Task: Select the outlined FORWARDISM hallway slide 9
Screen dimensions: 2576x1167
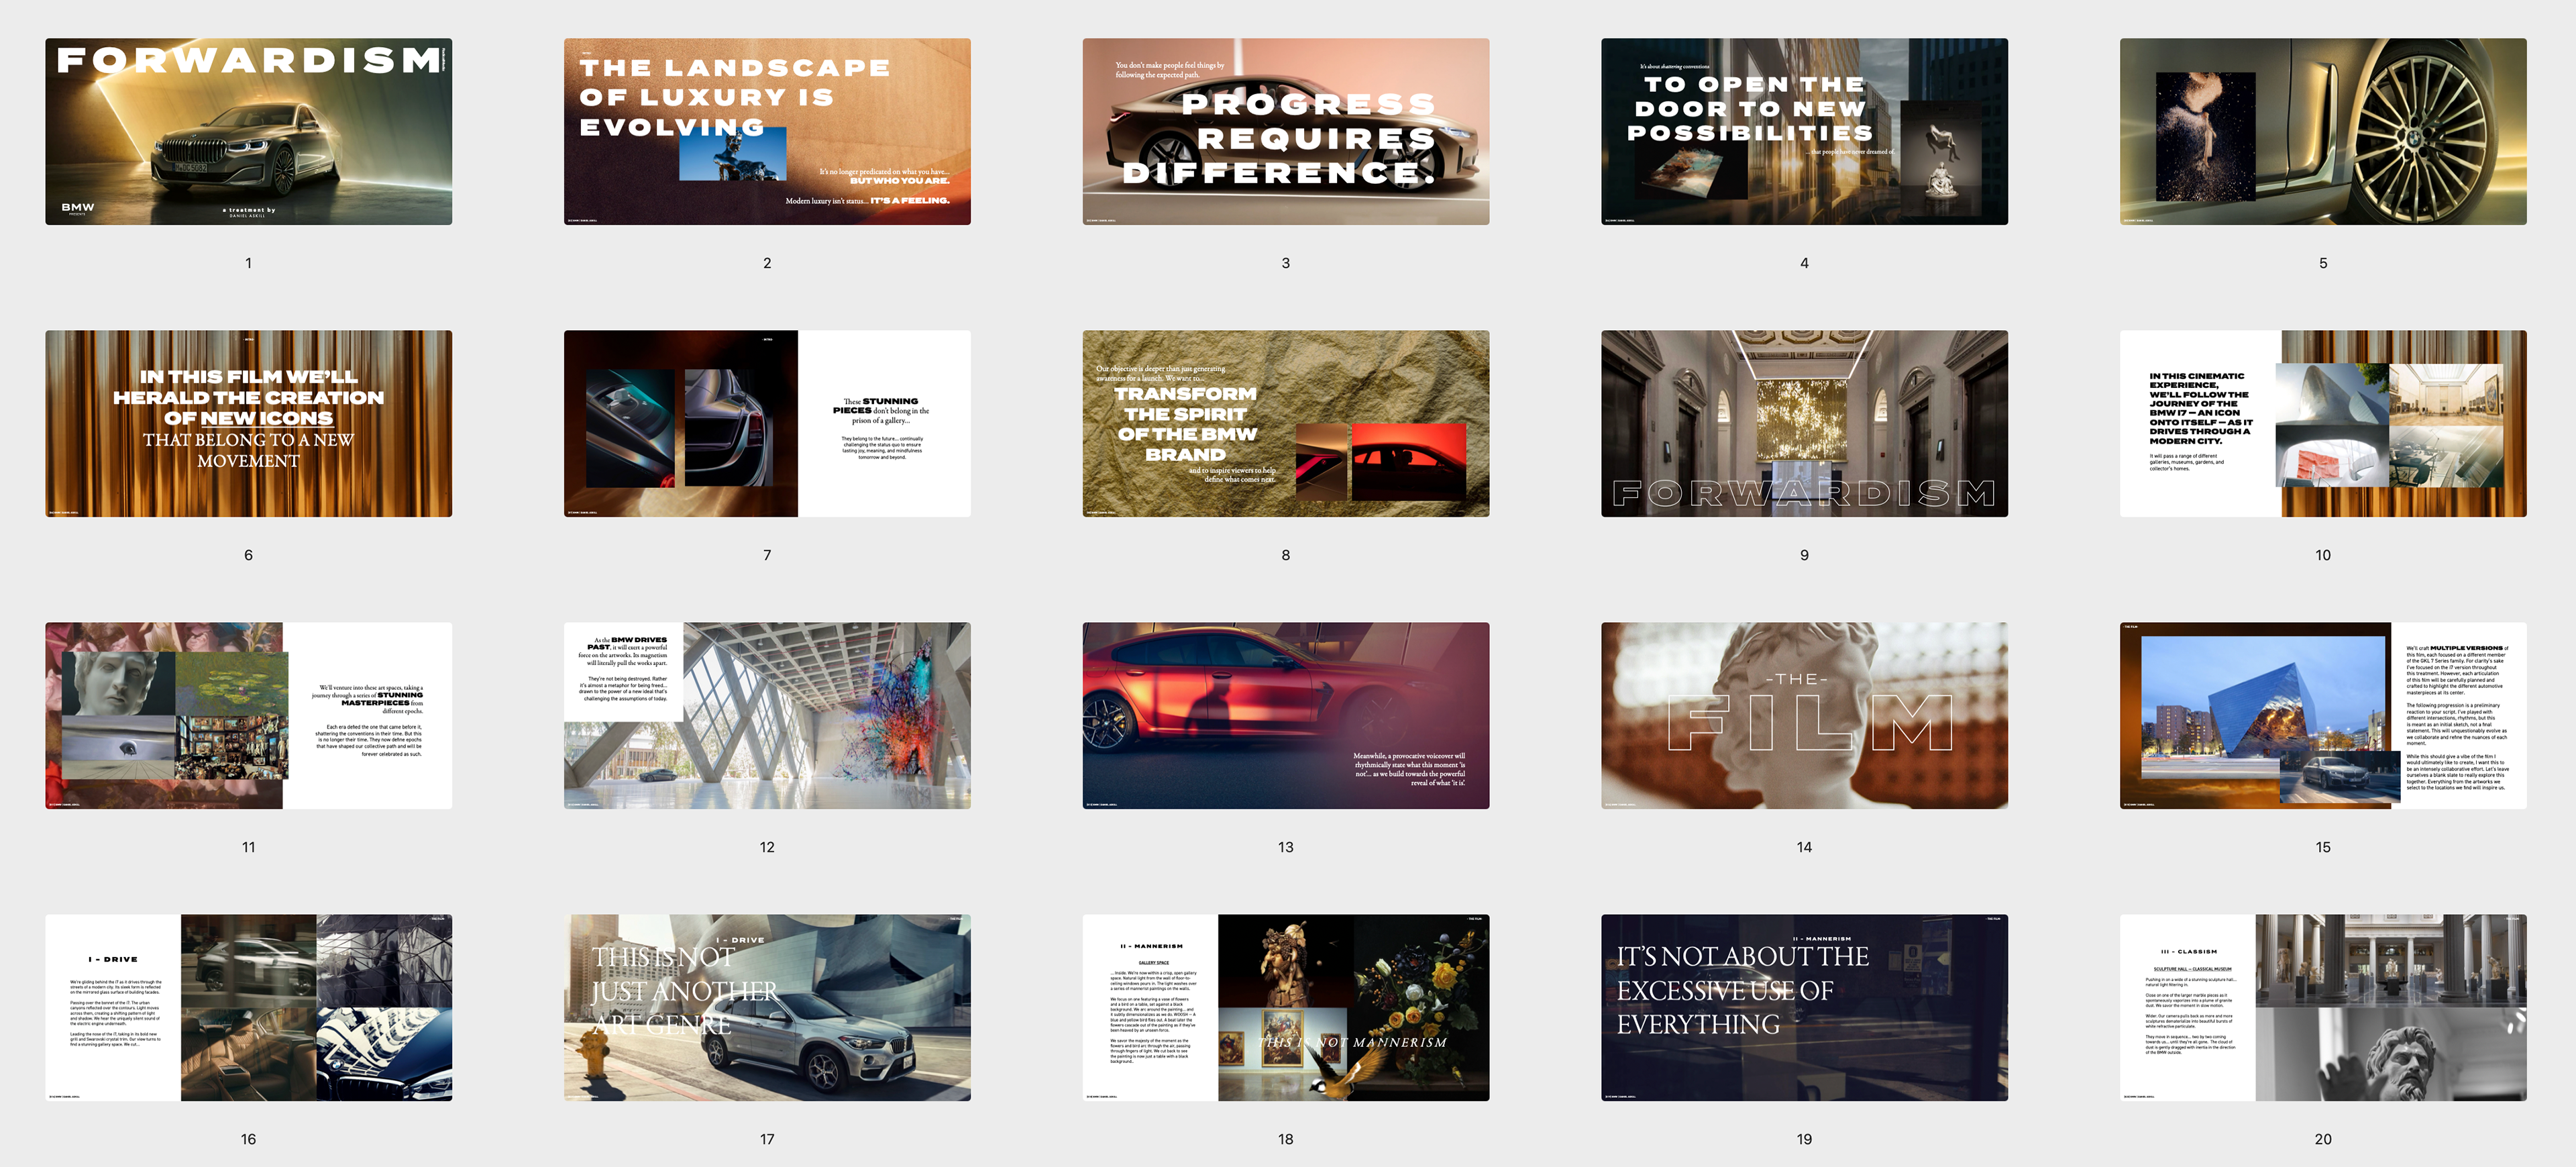Action: [1804, 423]
